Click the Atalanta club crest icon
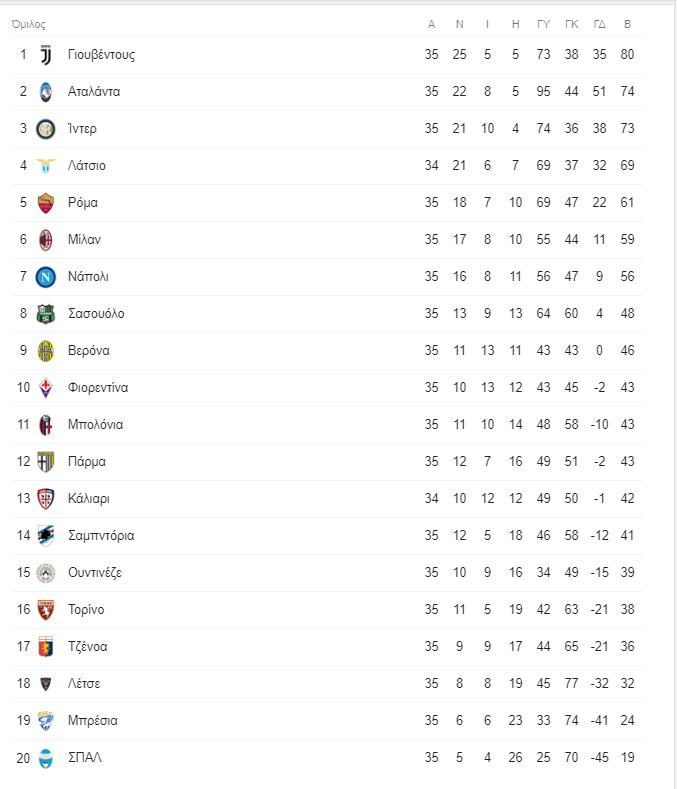The image size is (677, 789). pyautogui.click(x=45, y=92)
